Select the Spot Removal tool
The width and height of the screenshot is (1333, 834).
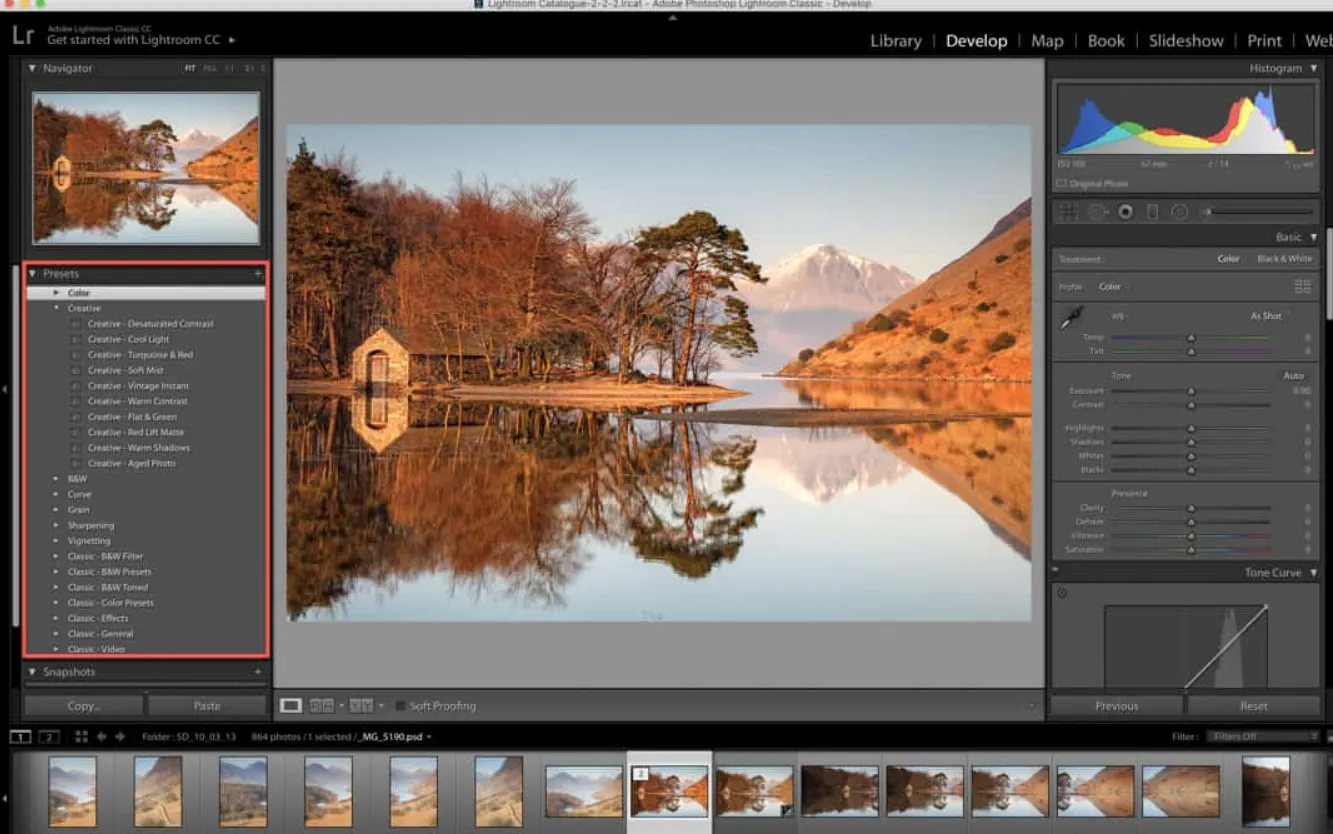pos(1097,212)
